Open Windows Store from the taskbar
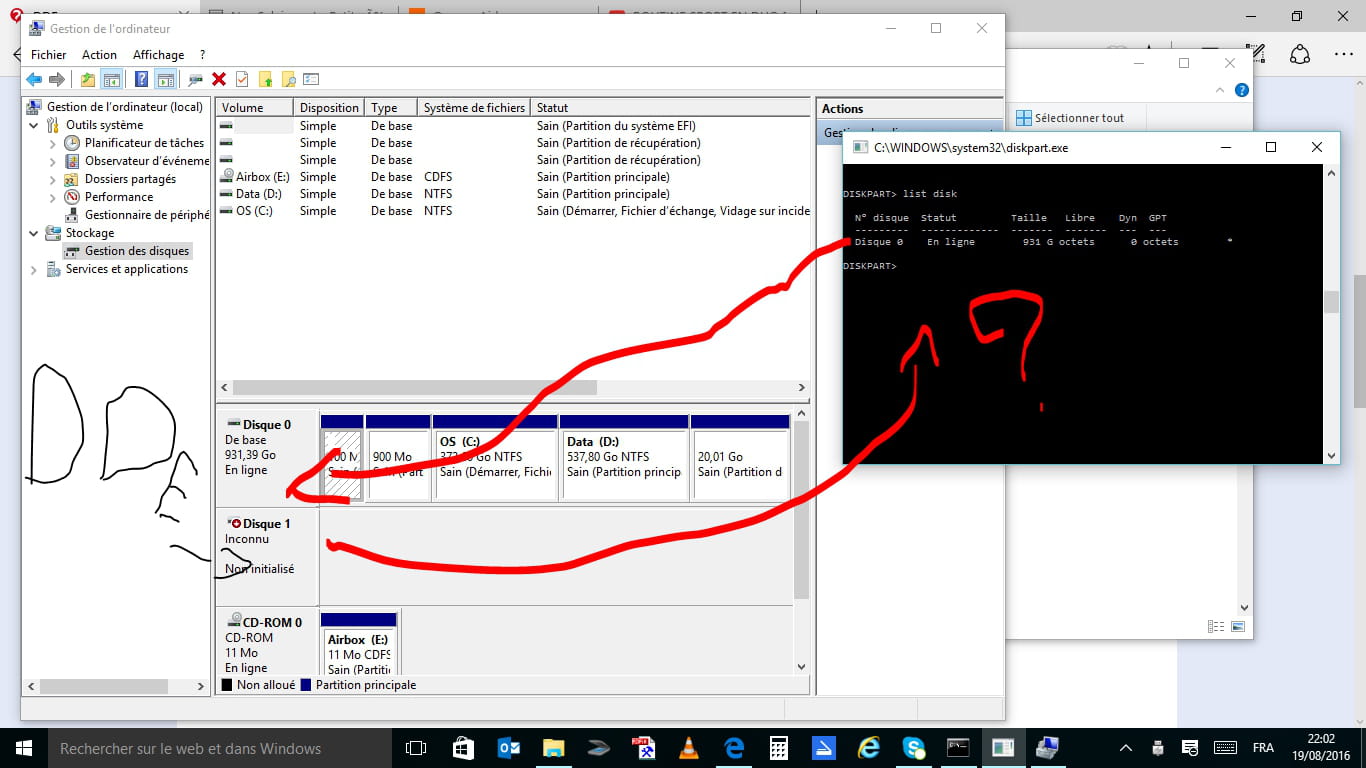 point(463,748)
